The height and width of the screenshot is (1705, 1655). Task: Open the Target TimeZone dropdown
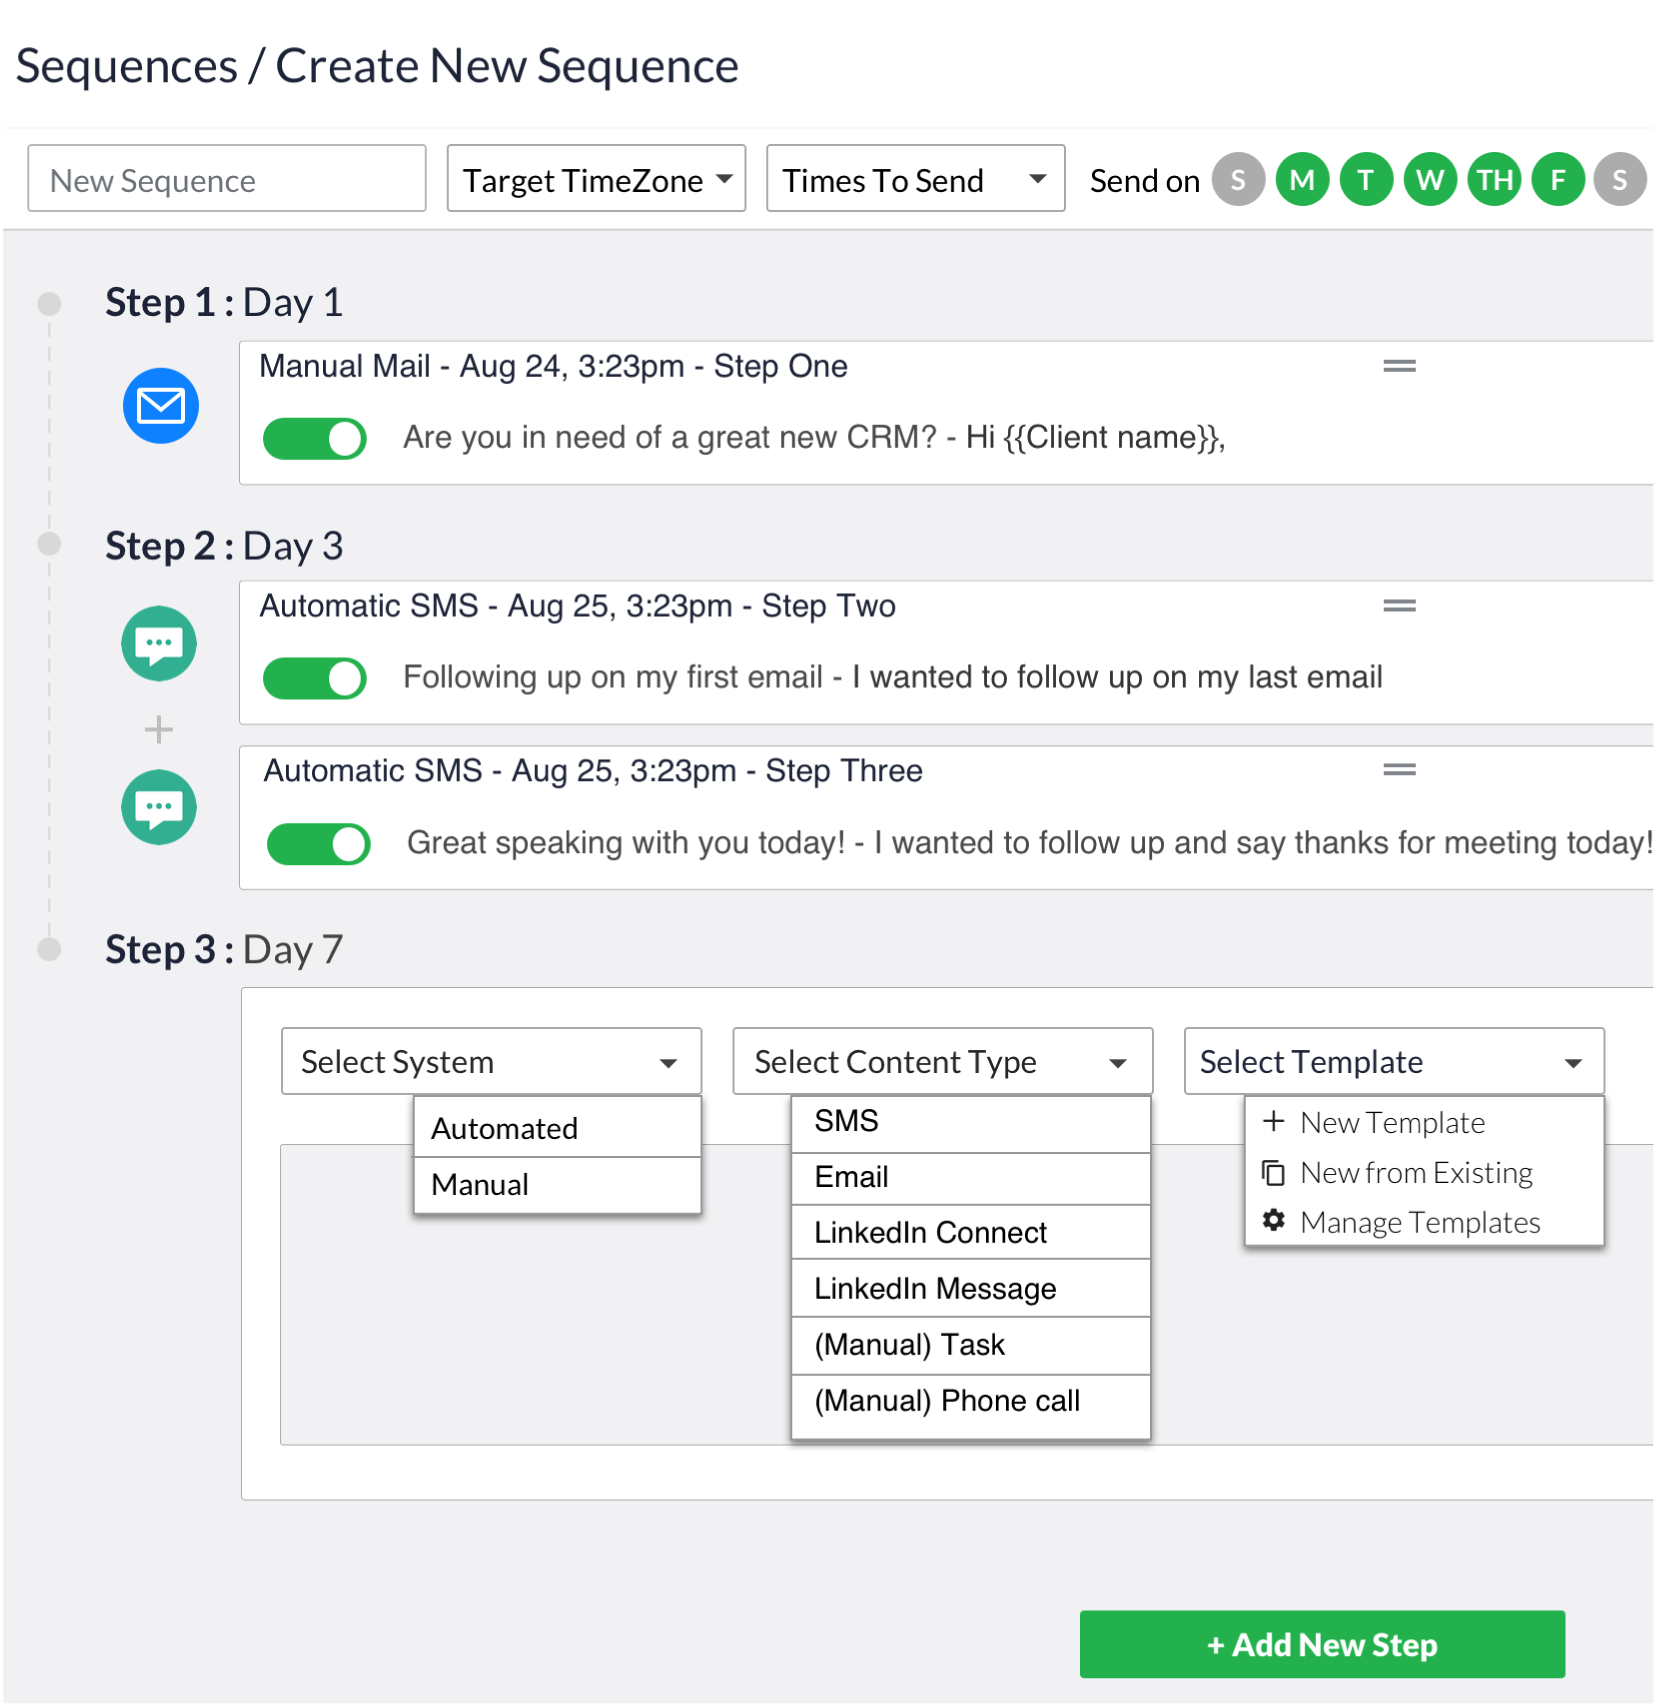click(596, 180)
